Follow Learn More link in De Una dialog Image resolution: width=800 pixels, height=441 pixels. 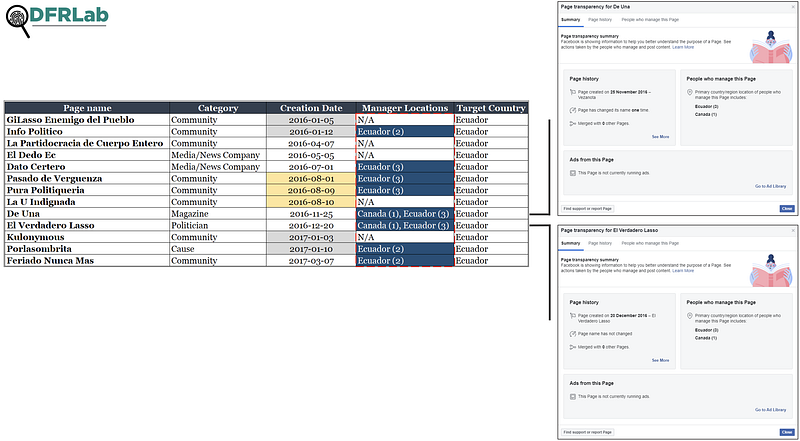click(x=683, y=47)
